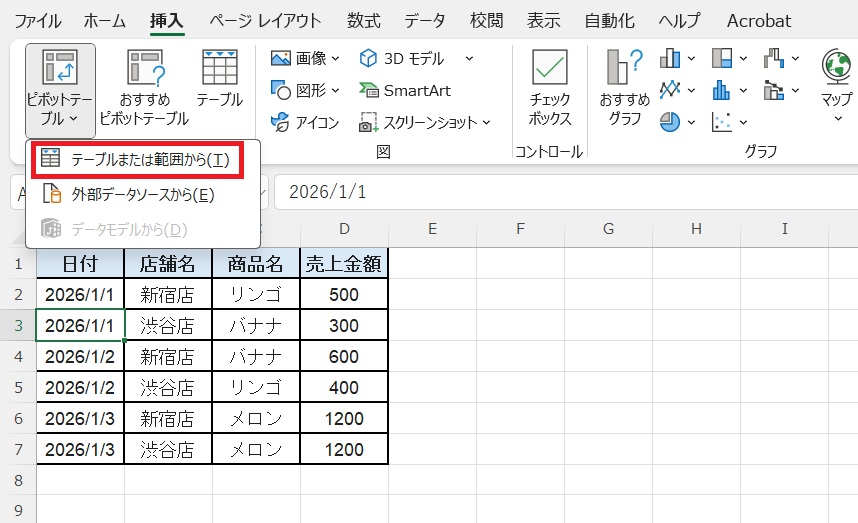
Task: Click the スクリーンショット icon
Action: pyautogui.click(x=368, y=122)
